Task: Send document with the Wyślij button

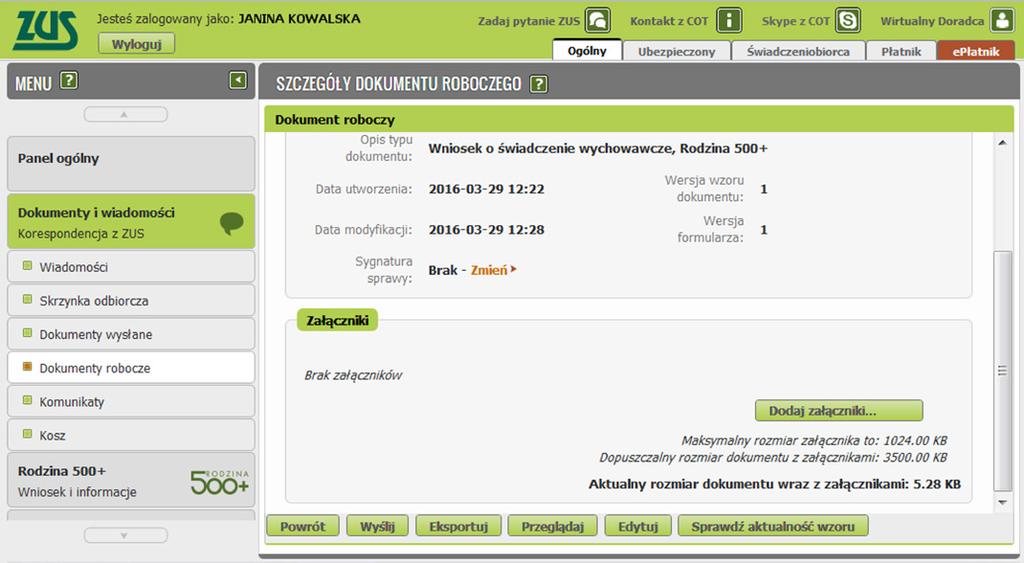Action: pyautogui.click(x=377, y=526)
